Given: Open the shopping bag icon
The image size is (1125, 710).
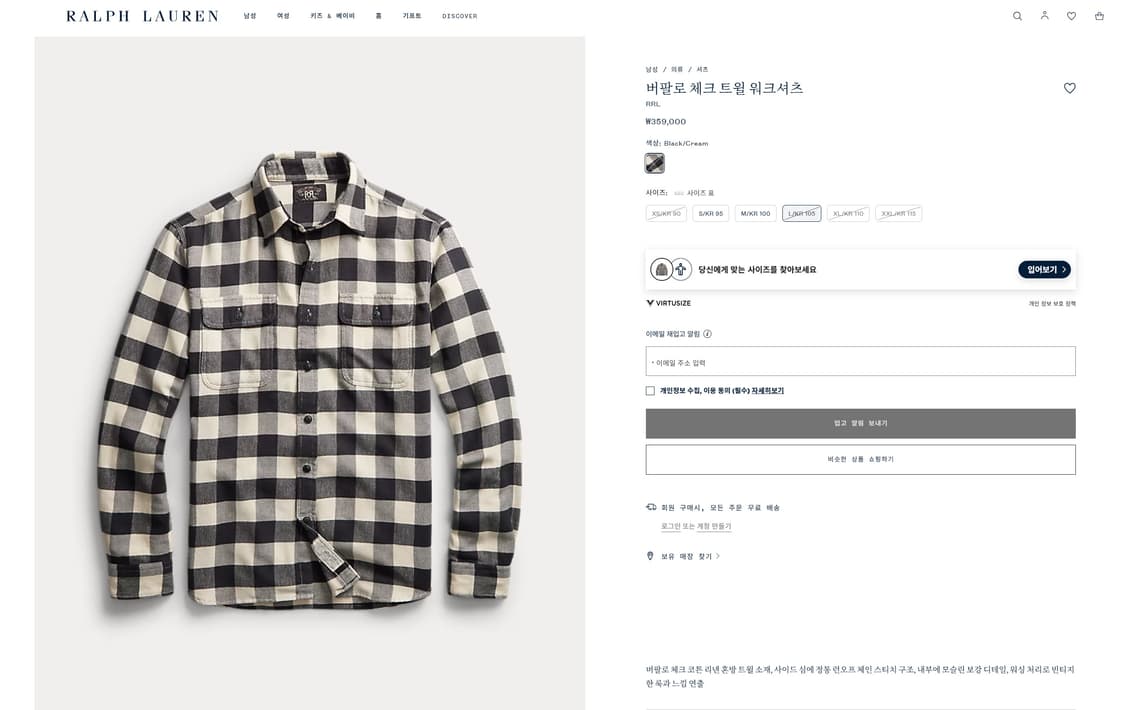Looking at the screenshot, I should (1098, 16).
